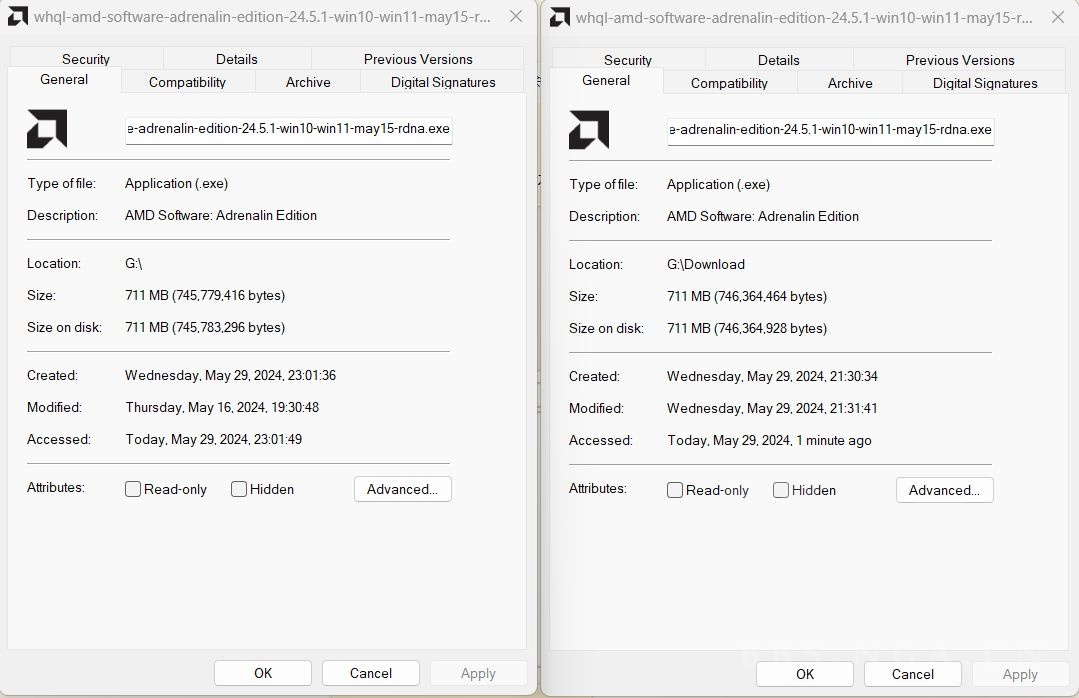Click the AMD logo in left window title bar
Screen dimensions: 1079x698
coord(17,16)
